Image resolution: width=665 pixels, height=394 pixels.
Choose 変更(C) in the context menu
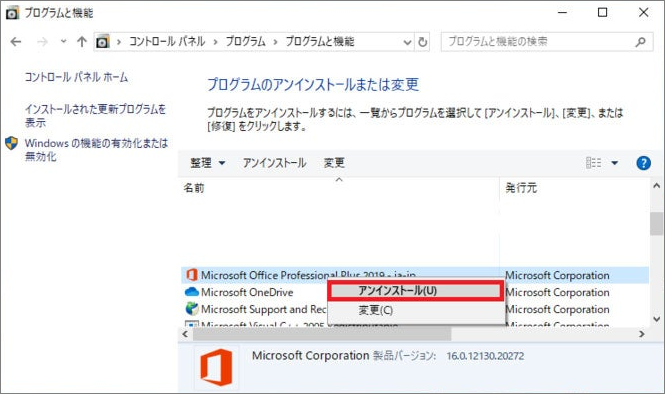[416, 310]
